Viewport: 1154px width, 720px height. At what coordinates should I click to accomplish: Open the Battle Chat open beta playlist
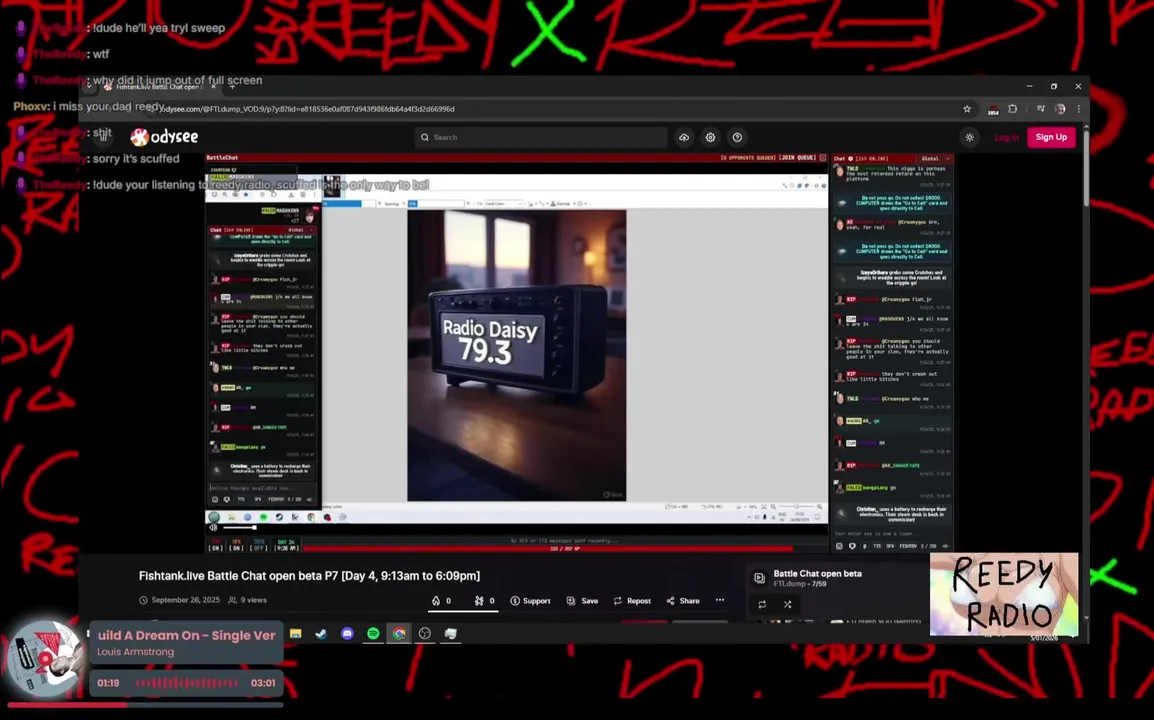click(817, 573)
